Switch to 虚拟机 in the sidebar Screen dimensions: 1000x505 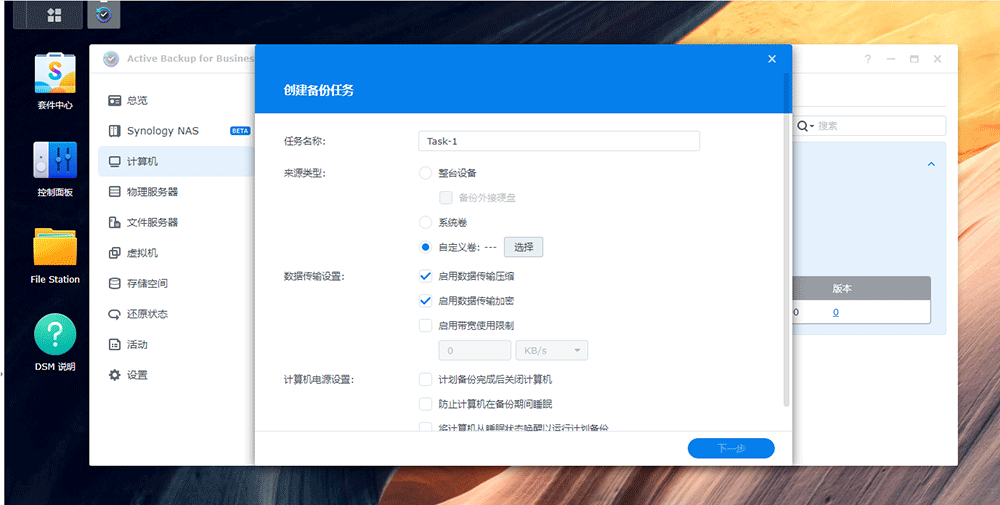click(142, 253)
